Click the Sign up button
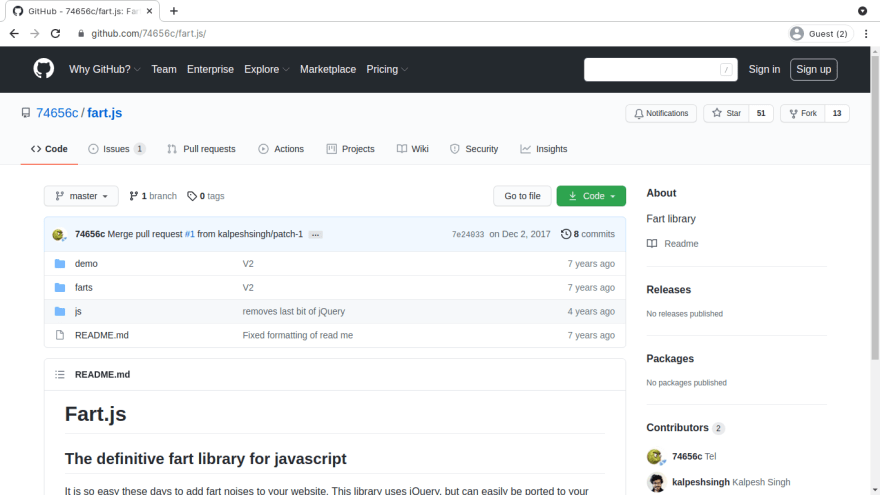Image resolution: width=880 pixels, height=495 pixels. pos(814,70)
